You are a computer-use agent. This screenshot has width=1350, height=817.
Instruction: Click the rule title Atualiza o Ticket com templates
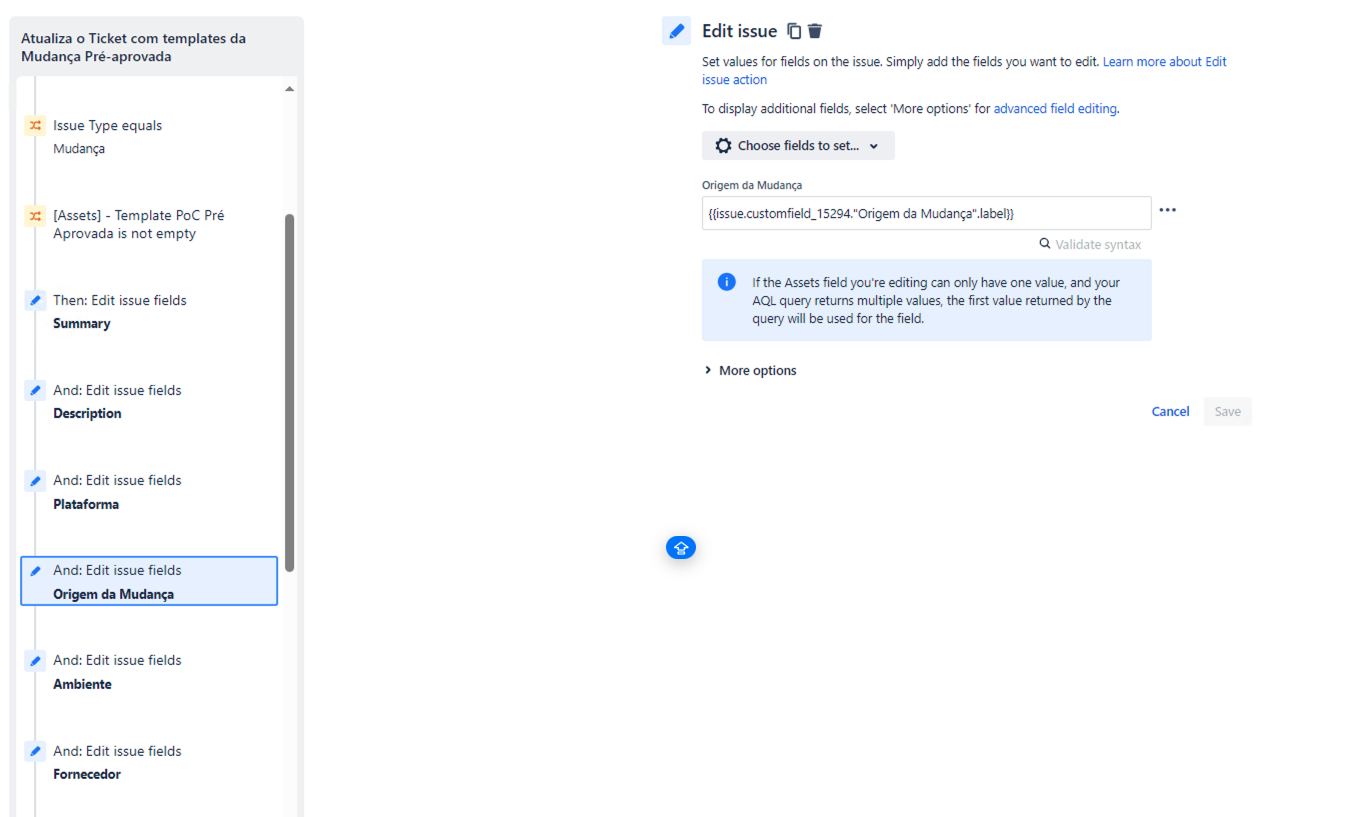point(133,48)
